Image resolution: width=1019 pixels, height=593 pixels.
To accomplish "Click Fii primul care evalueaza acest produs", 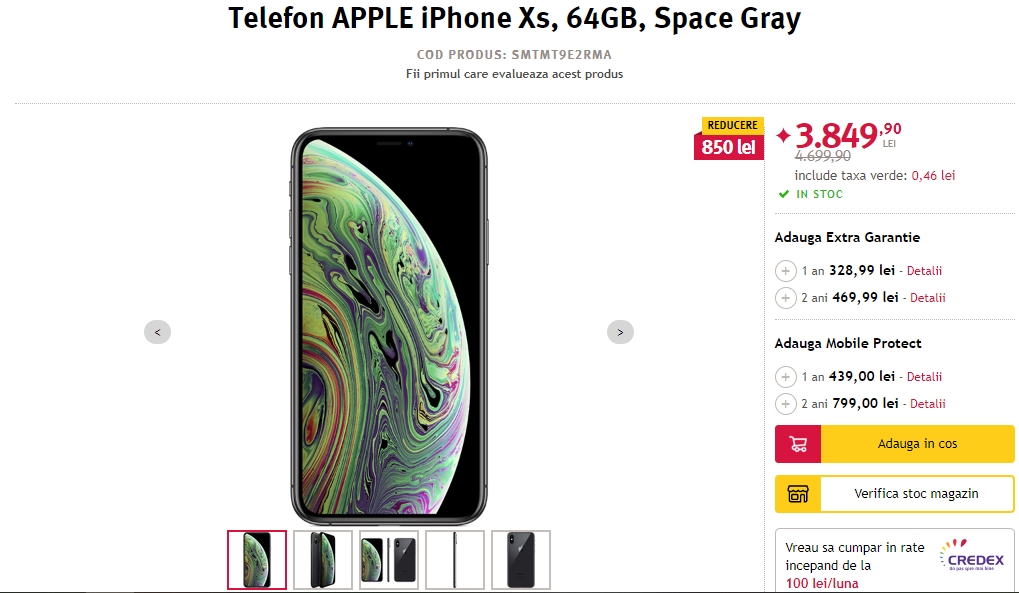I will (x=514, y=74).
